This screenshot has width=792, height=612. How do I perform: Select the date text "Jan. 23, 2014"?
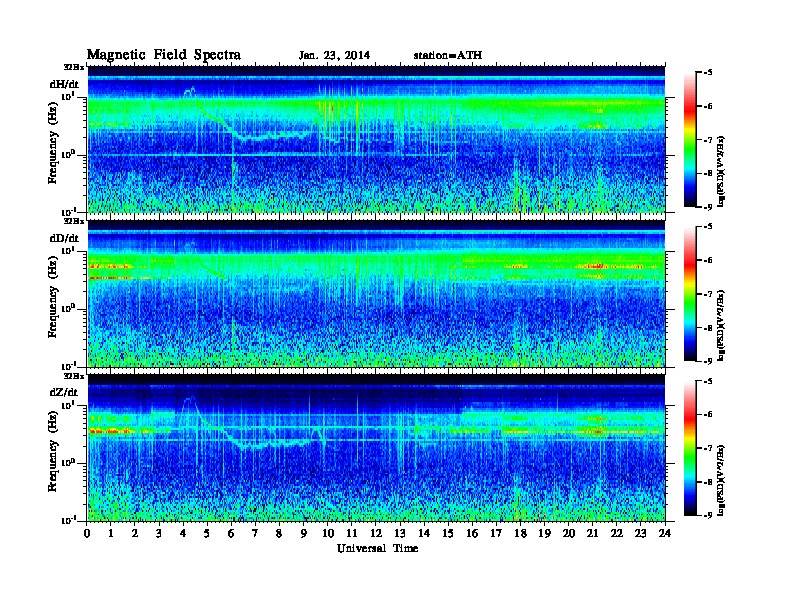pyautogui.click(x=334, y=56)
